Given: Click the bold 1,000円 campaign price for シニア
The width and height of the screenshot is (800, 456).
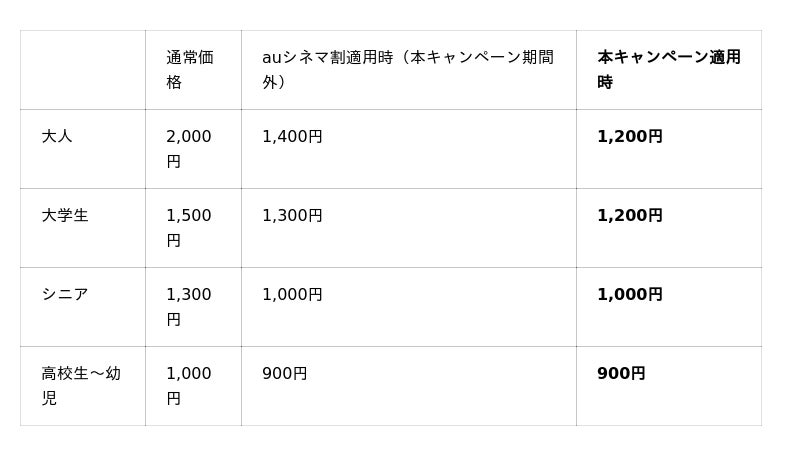Looking at the screenshot, I should (630, 294).
